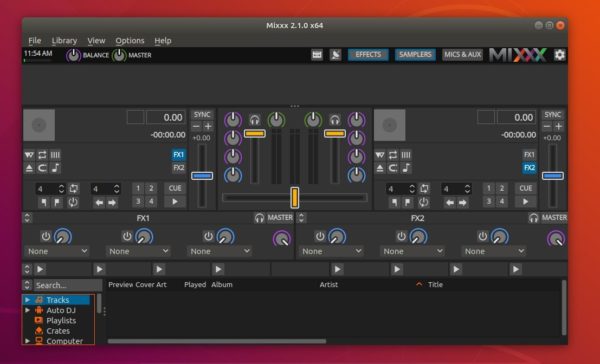Toggle the EFFECTS panel button
Screen dimensions: 600x364
(368, 55)
